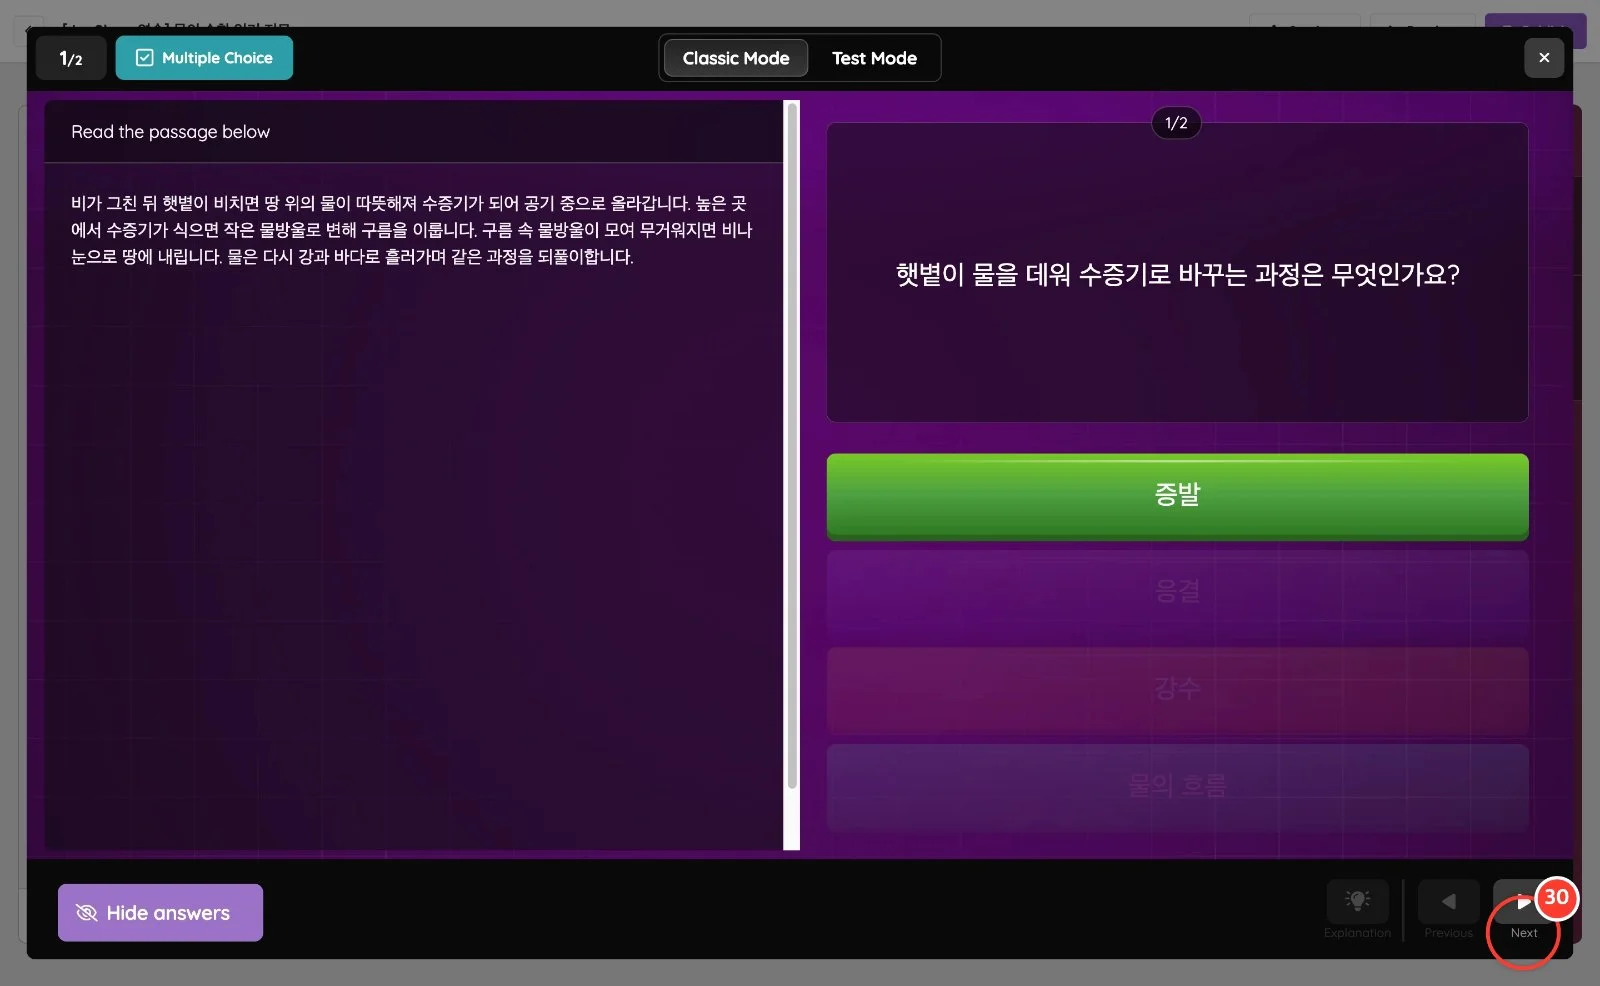The image size is (1600, 986).
Task: Switch to Test Mode tab
Action: coord(874,58)
